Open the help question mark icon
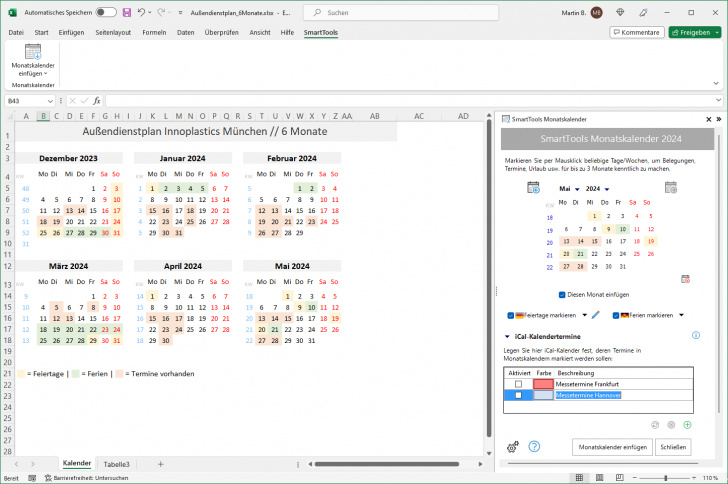 point(534,447)
